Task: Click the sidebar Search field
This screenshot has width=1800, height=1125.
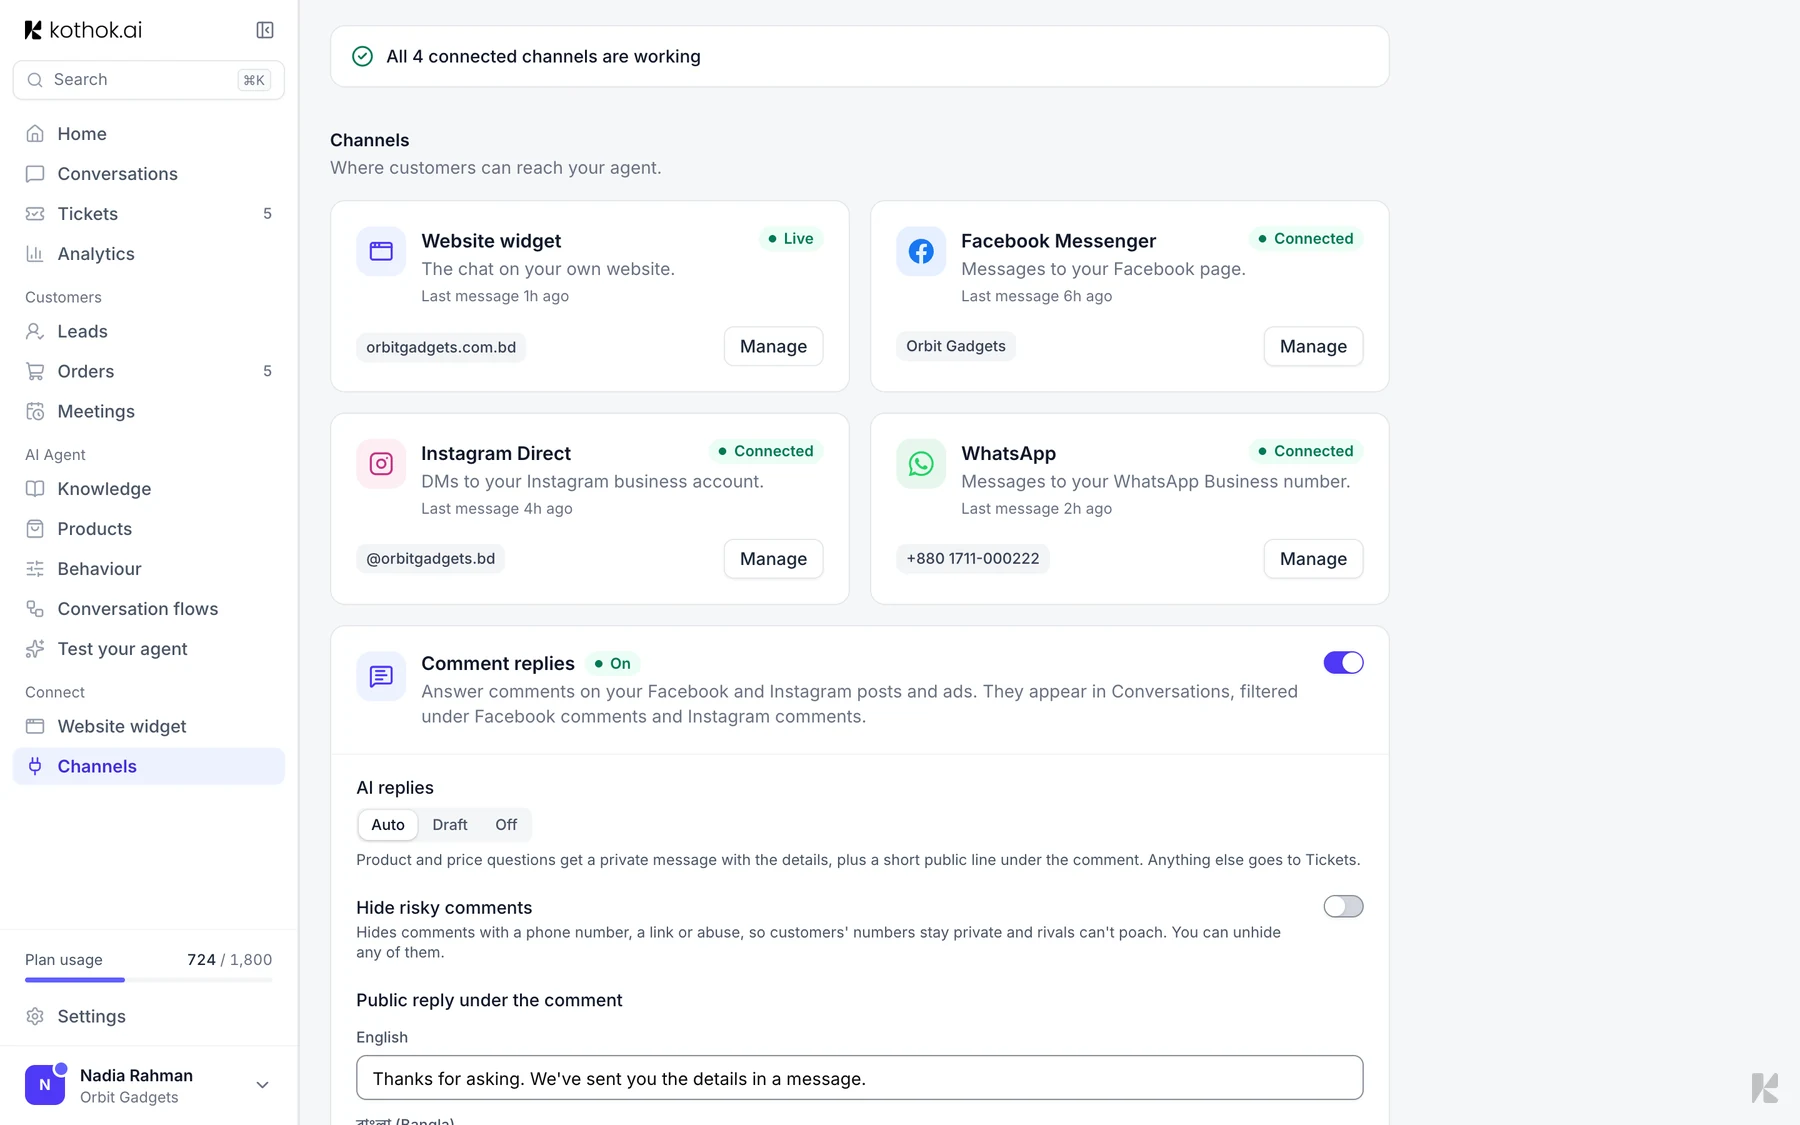Action: [x=149, y=80]
